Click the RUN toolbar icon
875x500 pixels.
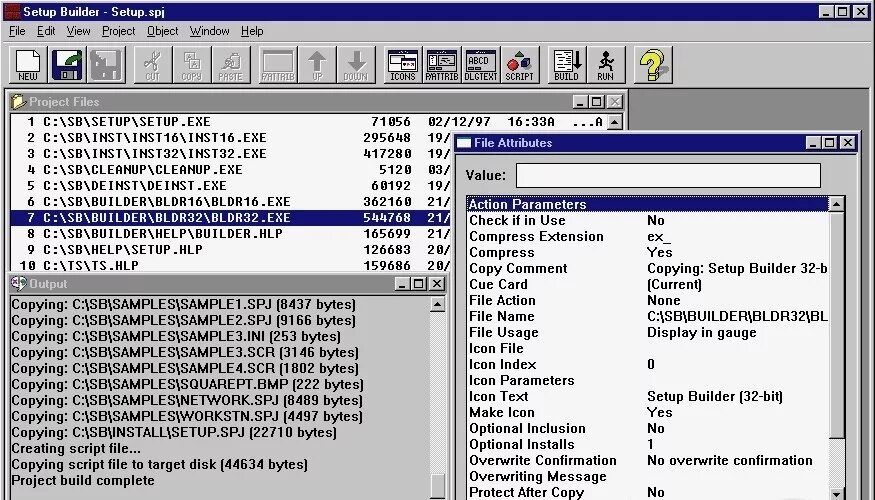[x=606, y=65]
